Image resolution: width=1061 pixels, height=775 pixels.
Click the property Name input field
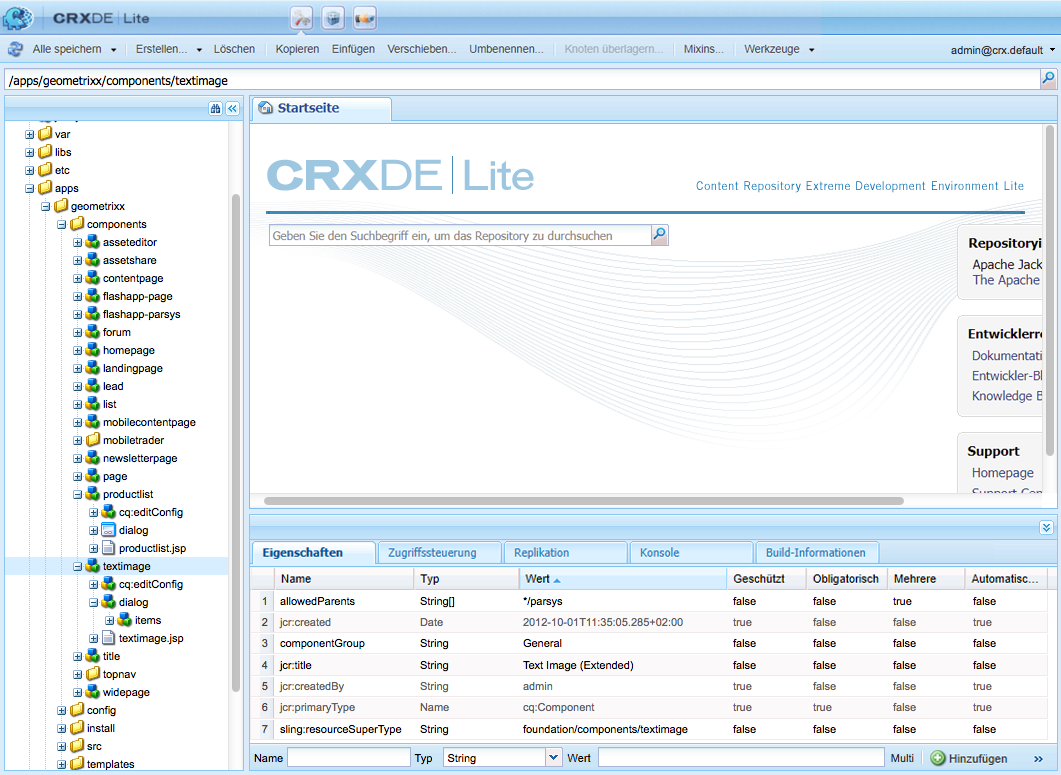point(348,757)
